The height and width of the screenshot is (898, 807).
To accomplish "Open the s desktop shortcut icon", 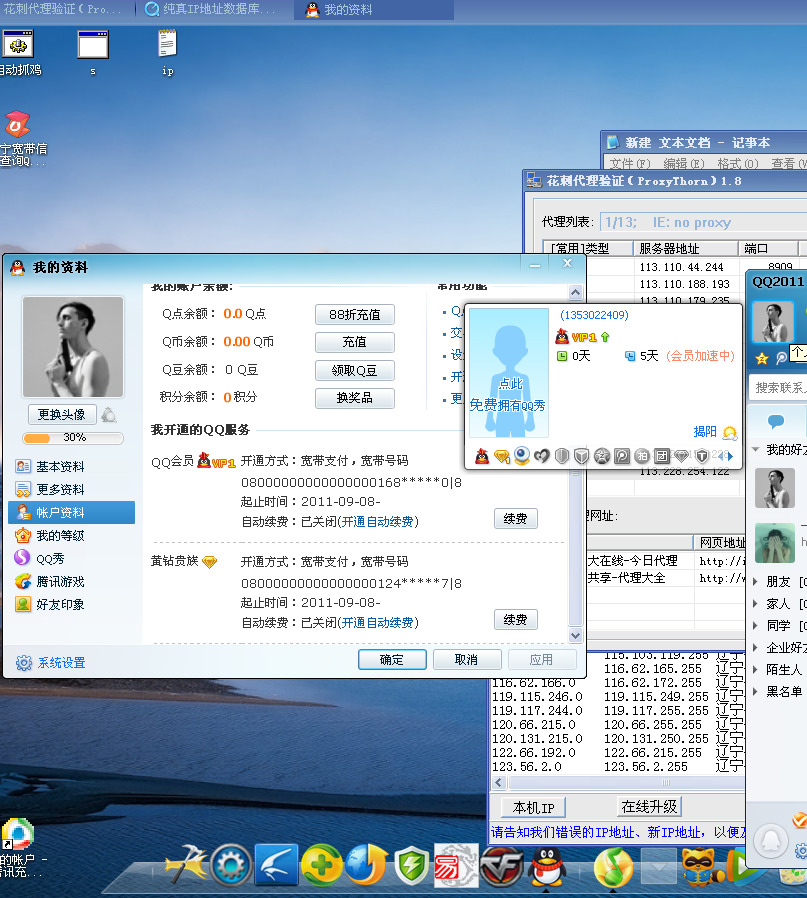I will tap(93, 53).
